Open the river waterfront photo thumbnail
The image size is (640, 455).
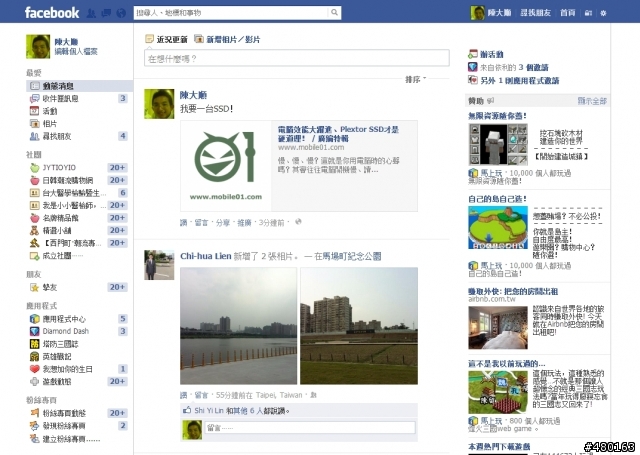pyautogui.click(x=238, y=326)
